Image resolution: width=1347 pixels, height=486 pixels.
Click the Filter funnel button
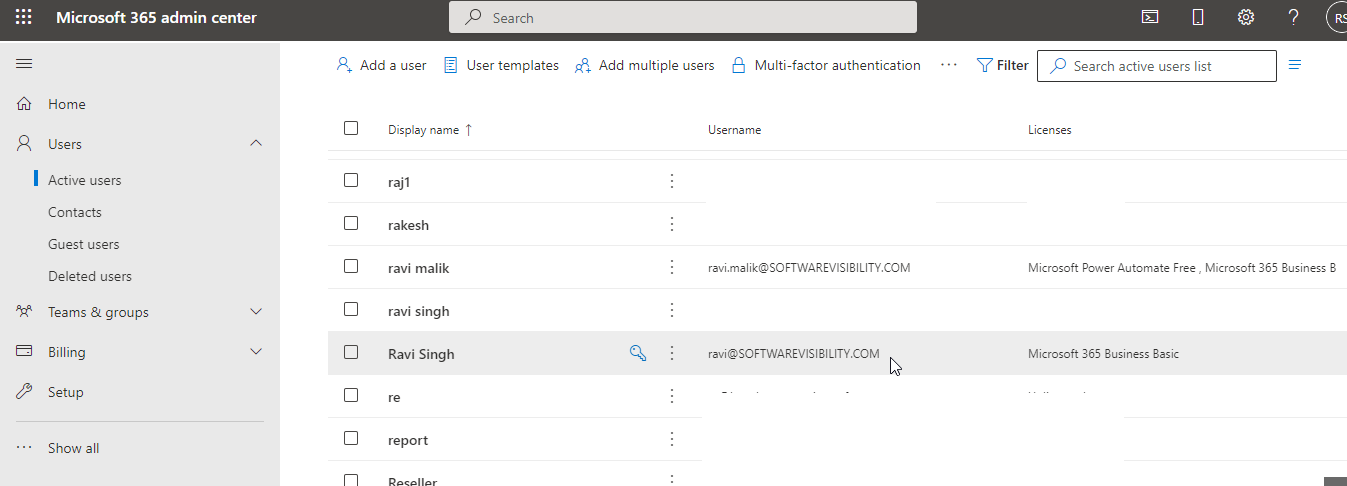[1003, 65]
